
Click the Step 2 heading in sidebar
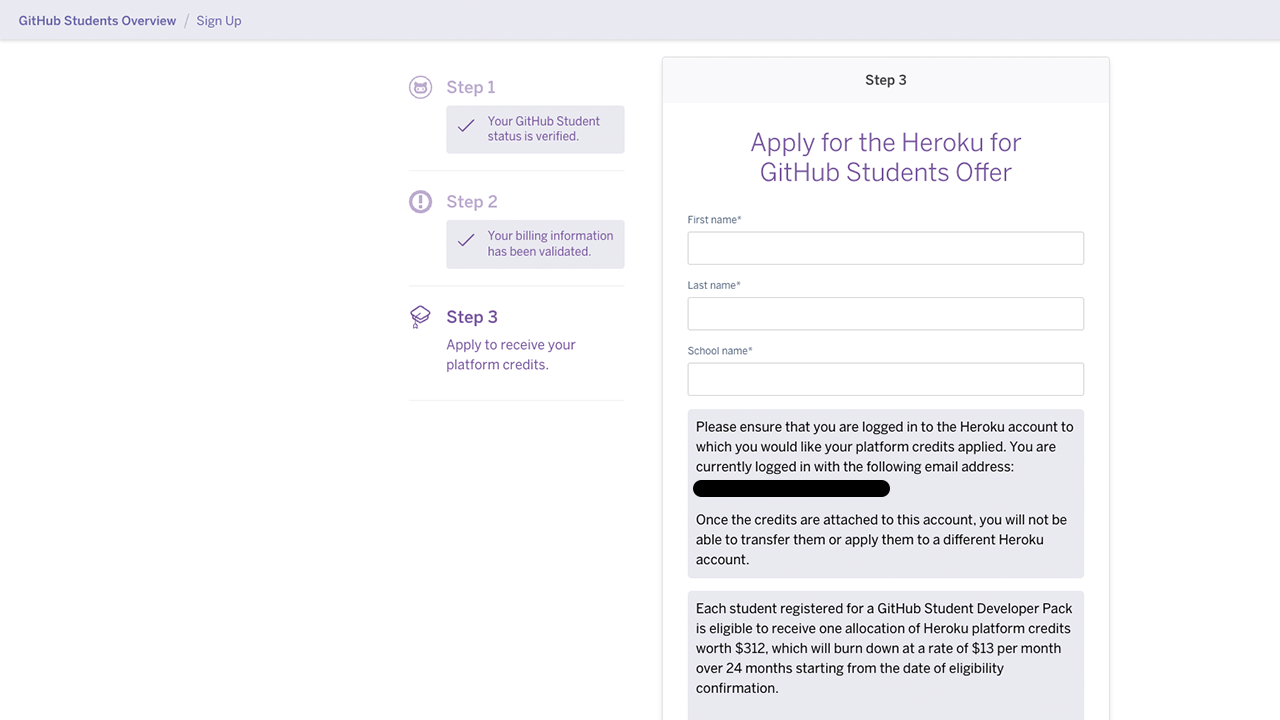471,202
